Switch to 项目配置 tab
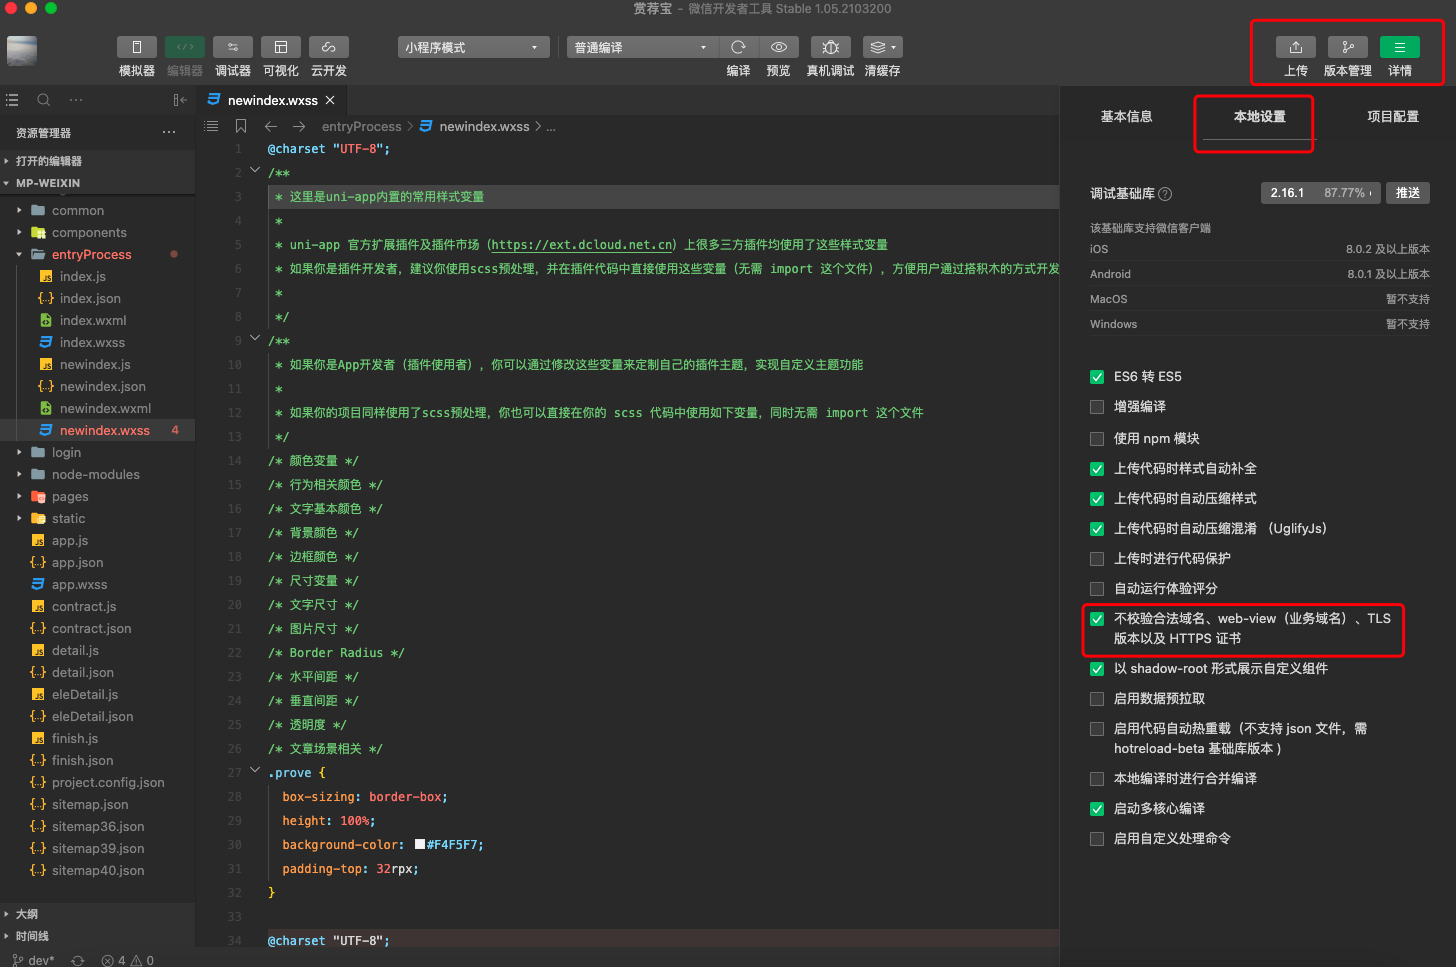This screenshot has height=967, width=1456. 1393,117
